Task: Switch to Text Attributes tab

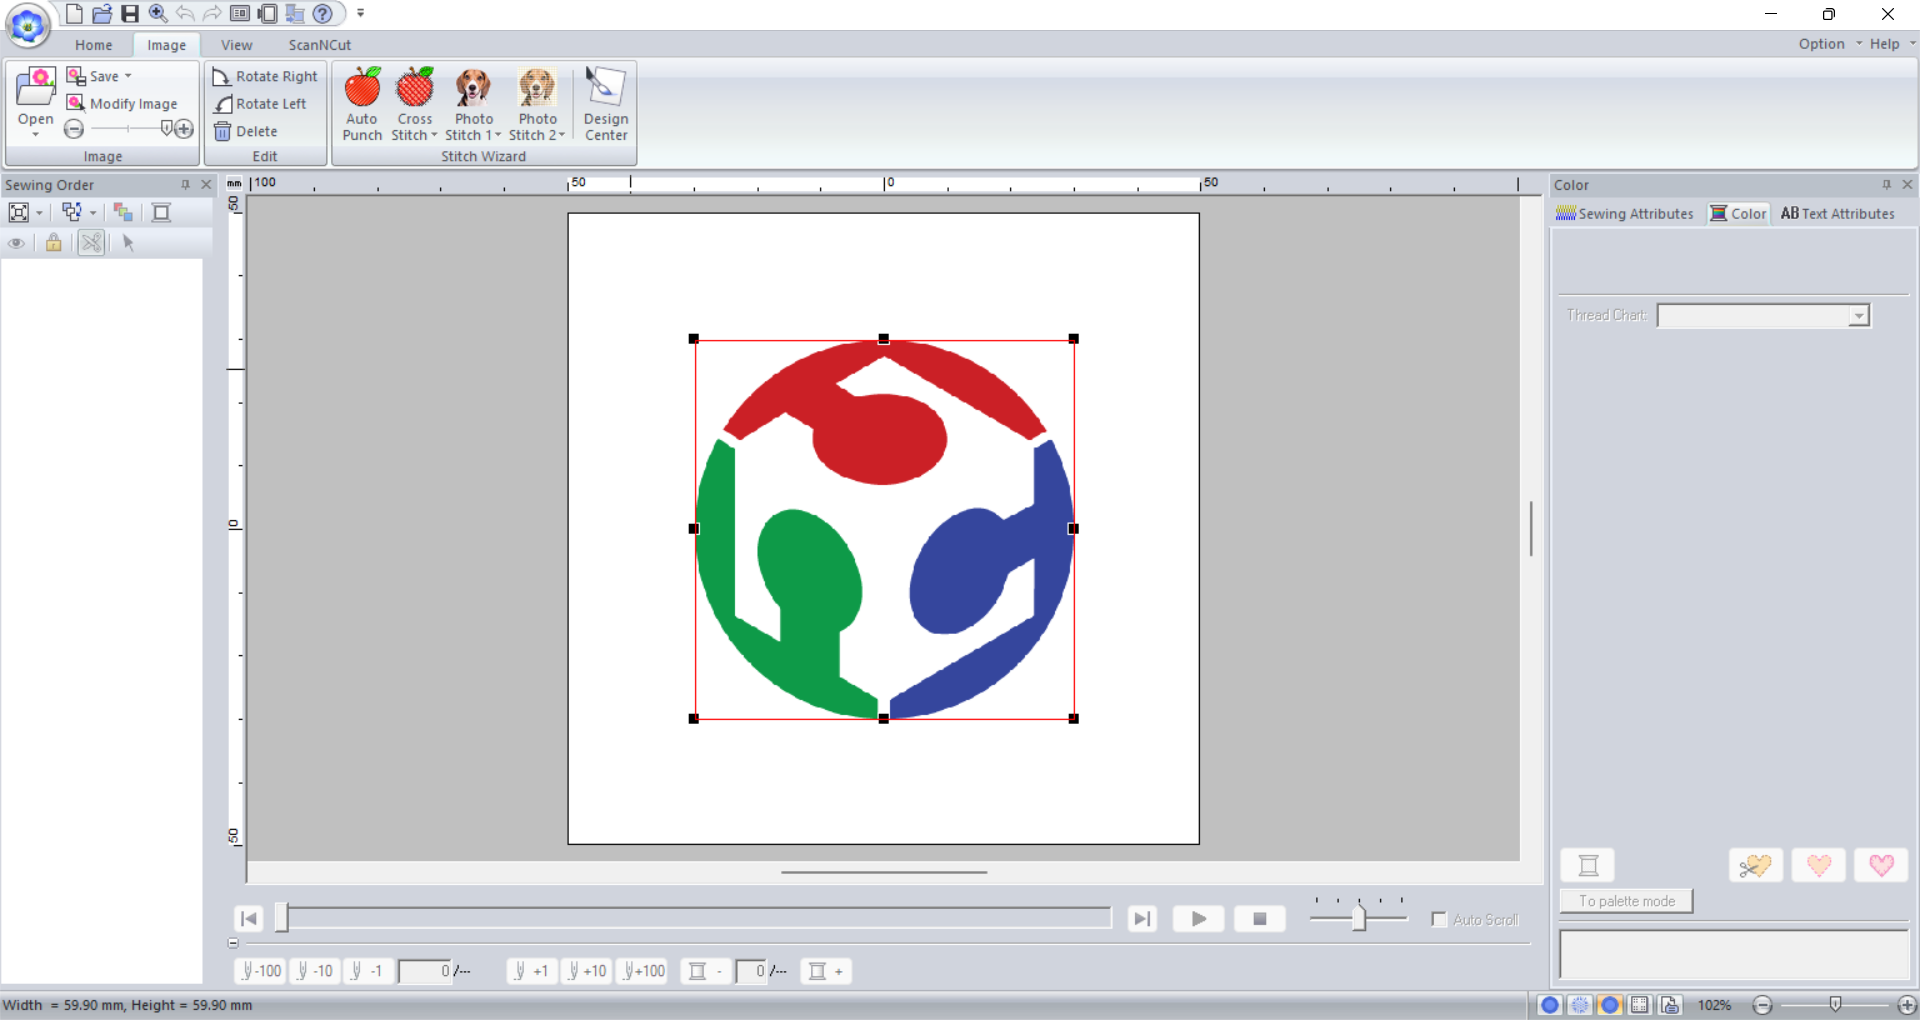Action: [1838, 214]
